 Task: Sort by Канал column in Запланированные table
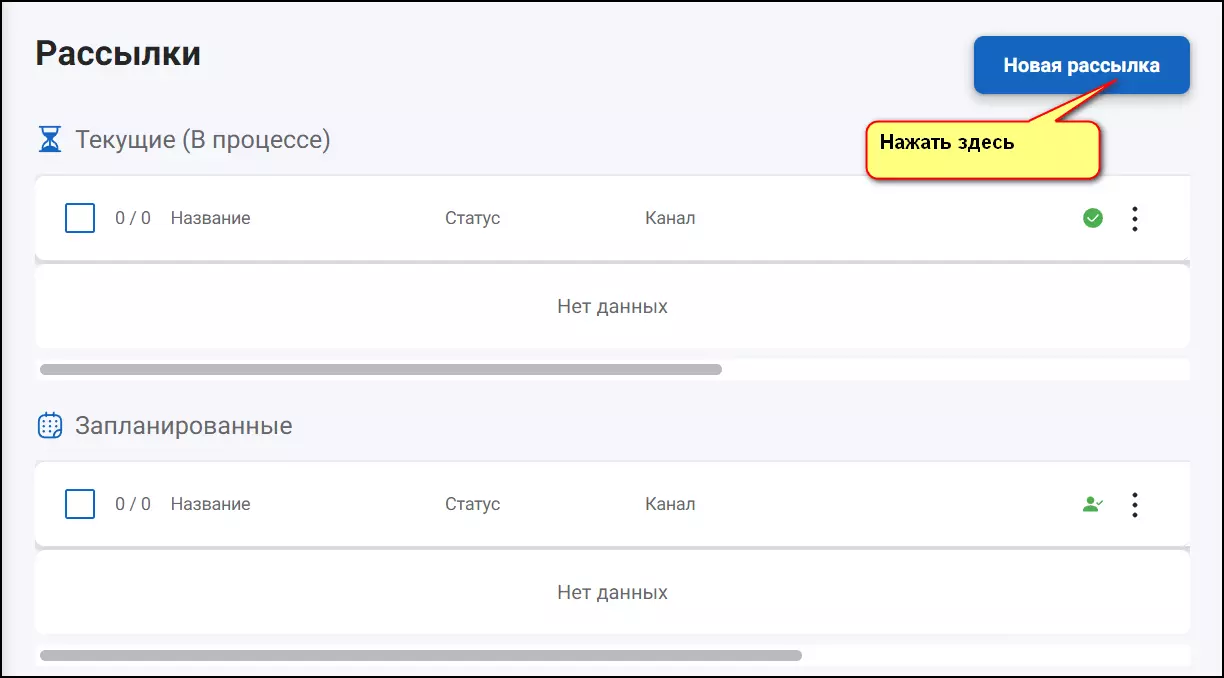(670, 504)
